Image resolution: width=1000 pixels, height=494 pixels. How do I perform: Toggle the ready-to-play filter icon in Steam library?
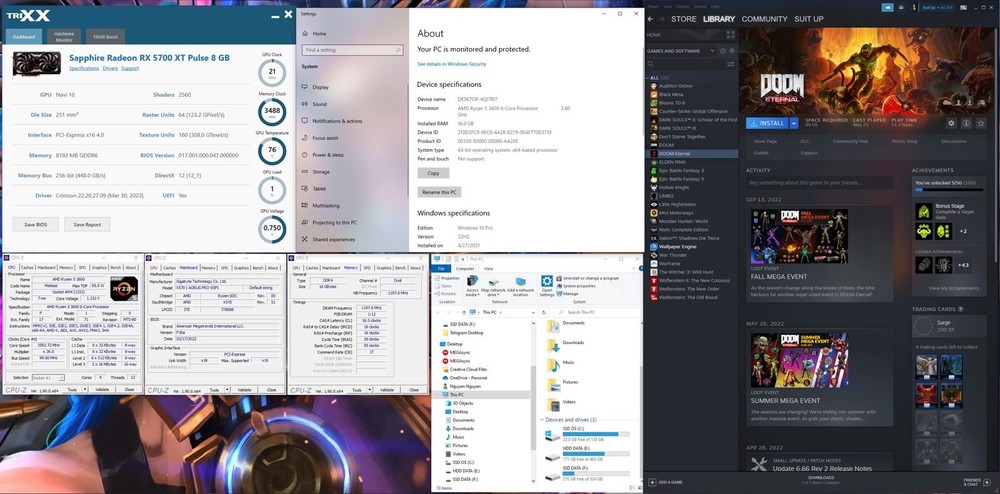point(732,51)
